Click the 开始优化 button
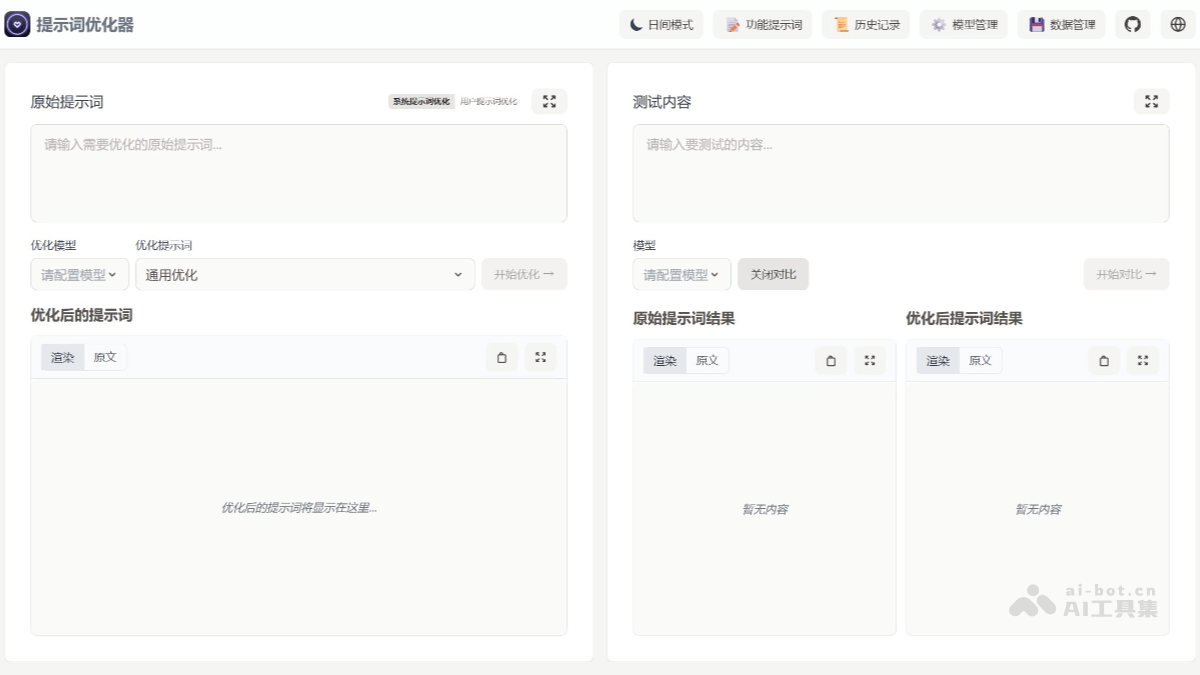The height and width of the screenshot is (675, 1200). tap(524, 273)
